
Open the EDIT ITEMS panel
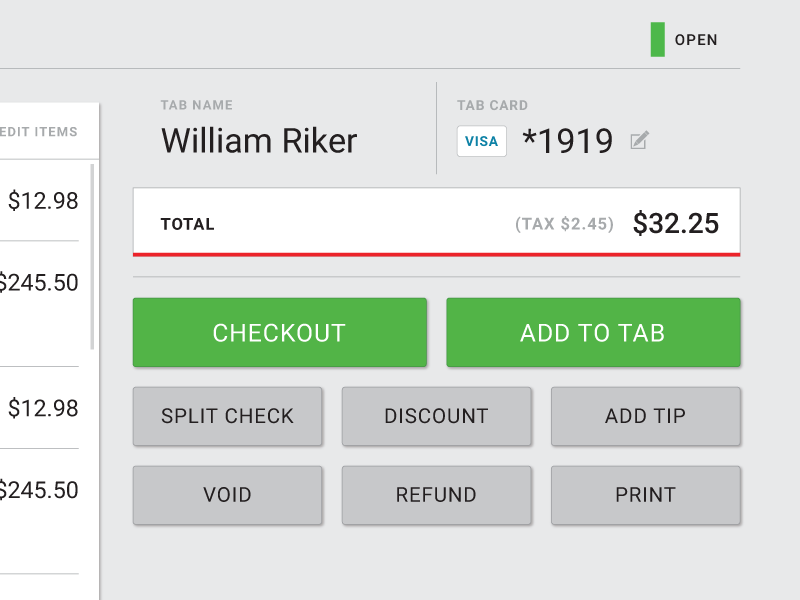[42, 131]
